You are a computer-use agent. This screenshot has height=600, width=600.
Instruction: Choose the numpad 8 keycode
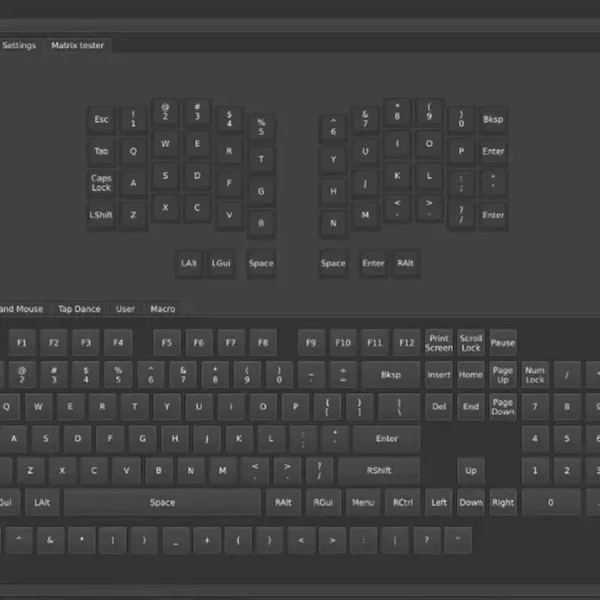click(x=567, y=406)
